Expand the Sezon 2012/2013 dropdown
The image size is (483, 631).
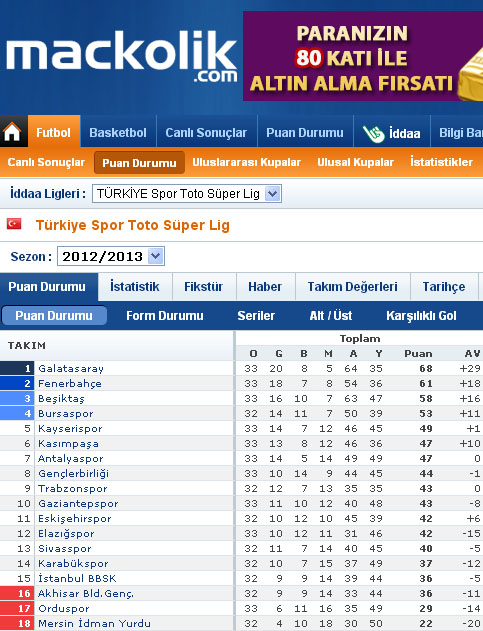tap(111, 256)
